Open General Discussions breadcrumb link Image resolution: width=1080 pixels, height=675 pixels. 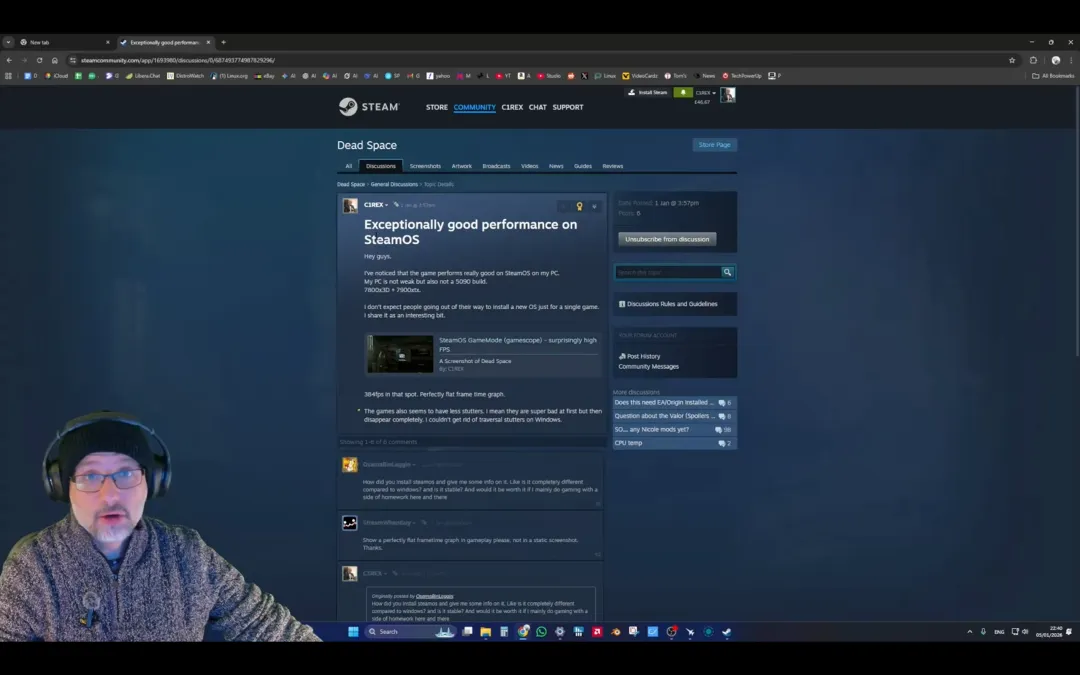click(394, 184)
